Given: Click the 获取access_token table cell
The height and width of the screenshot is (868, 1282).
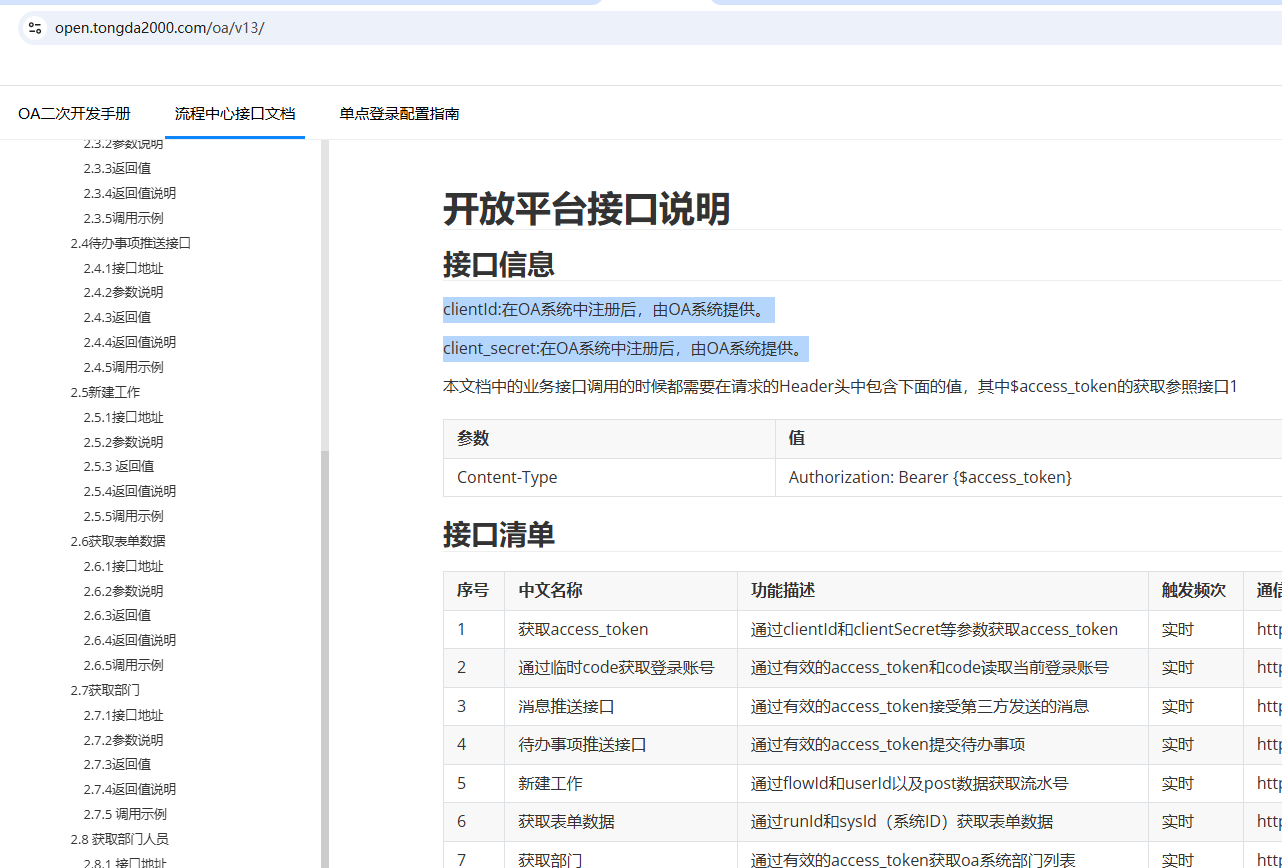Looking at the screenshot, I should pos(621,630).
